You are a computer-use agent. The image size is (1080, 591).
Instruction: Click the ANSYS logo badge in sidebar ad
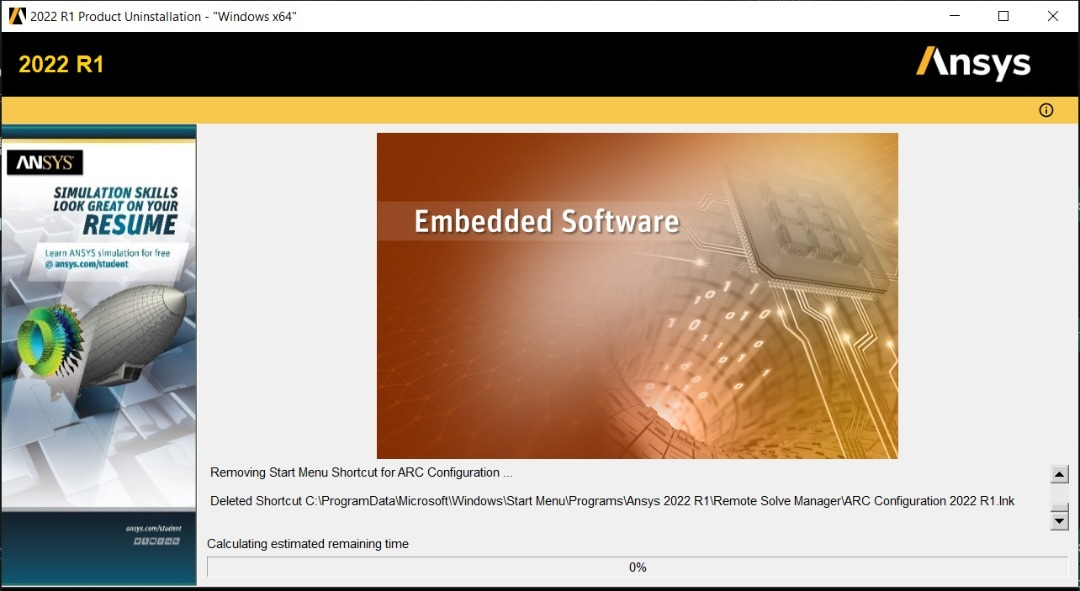(45, 163)
